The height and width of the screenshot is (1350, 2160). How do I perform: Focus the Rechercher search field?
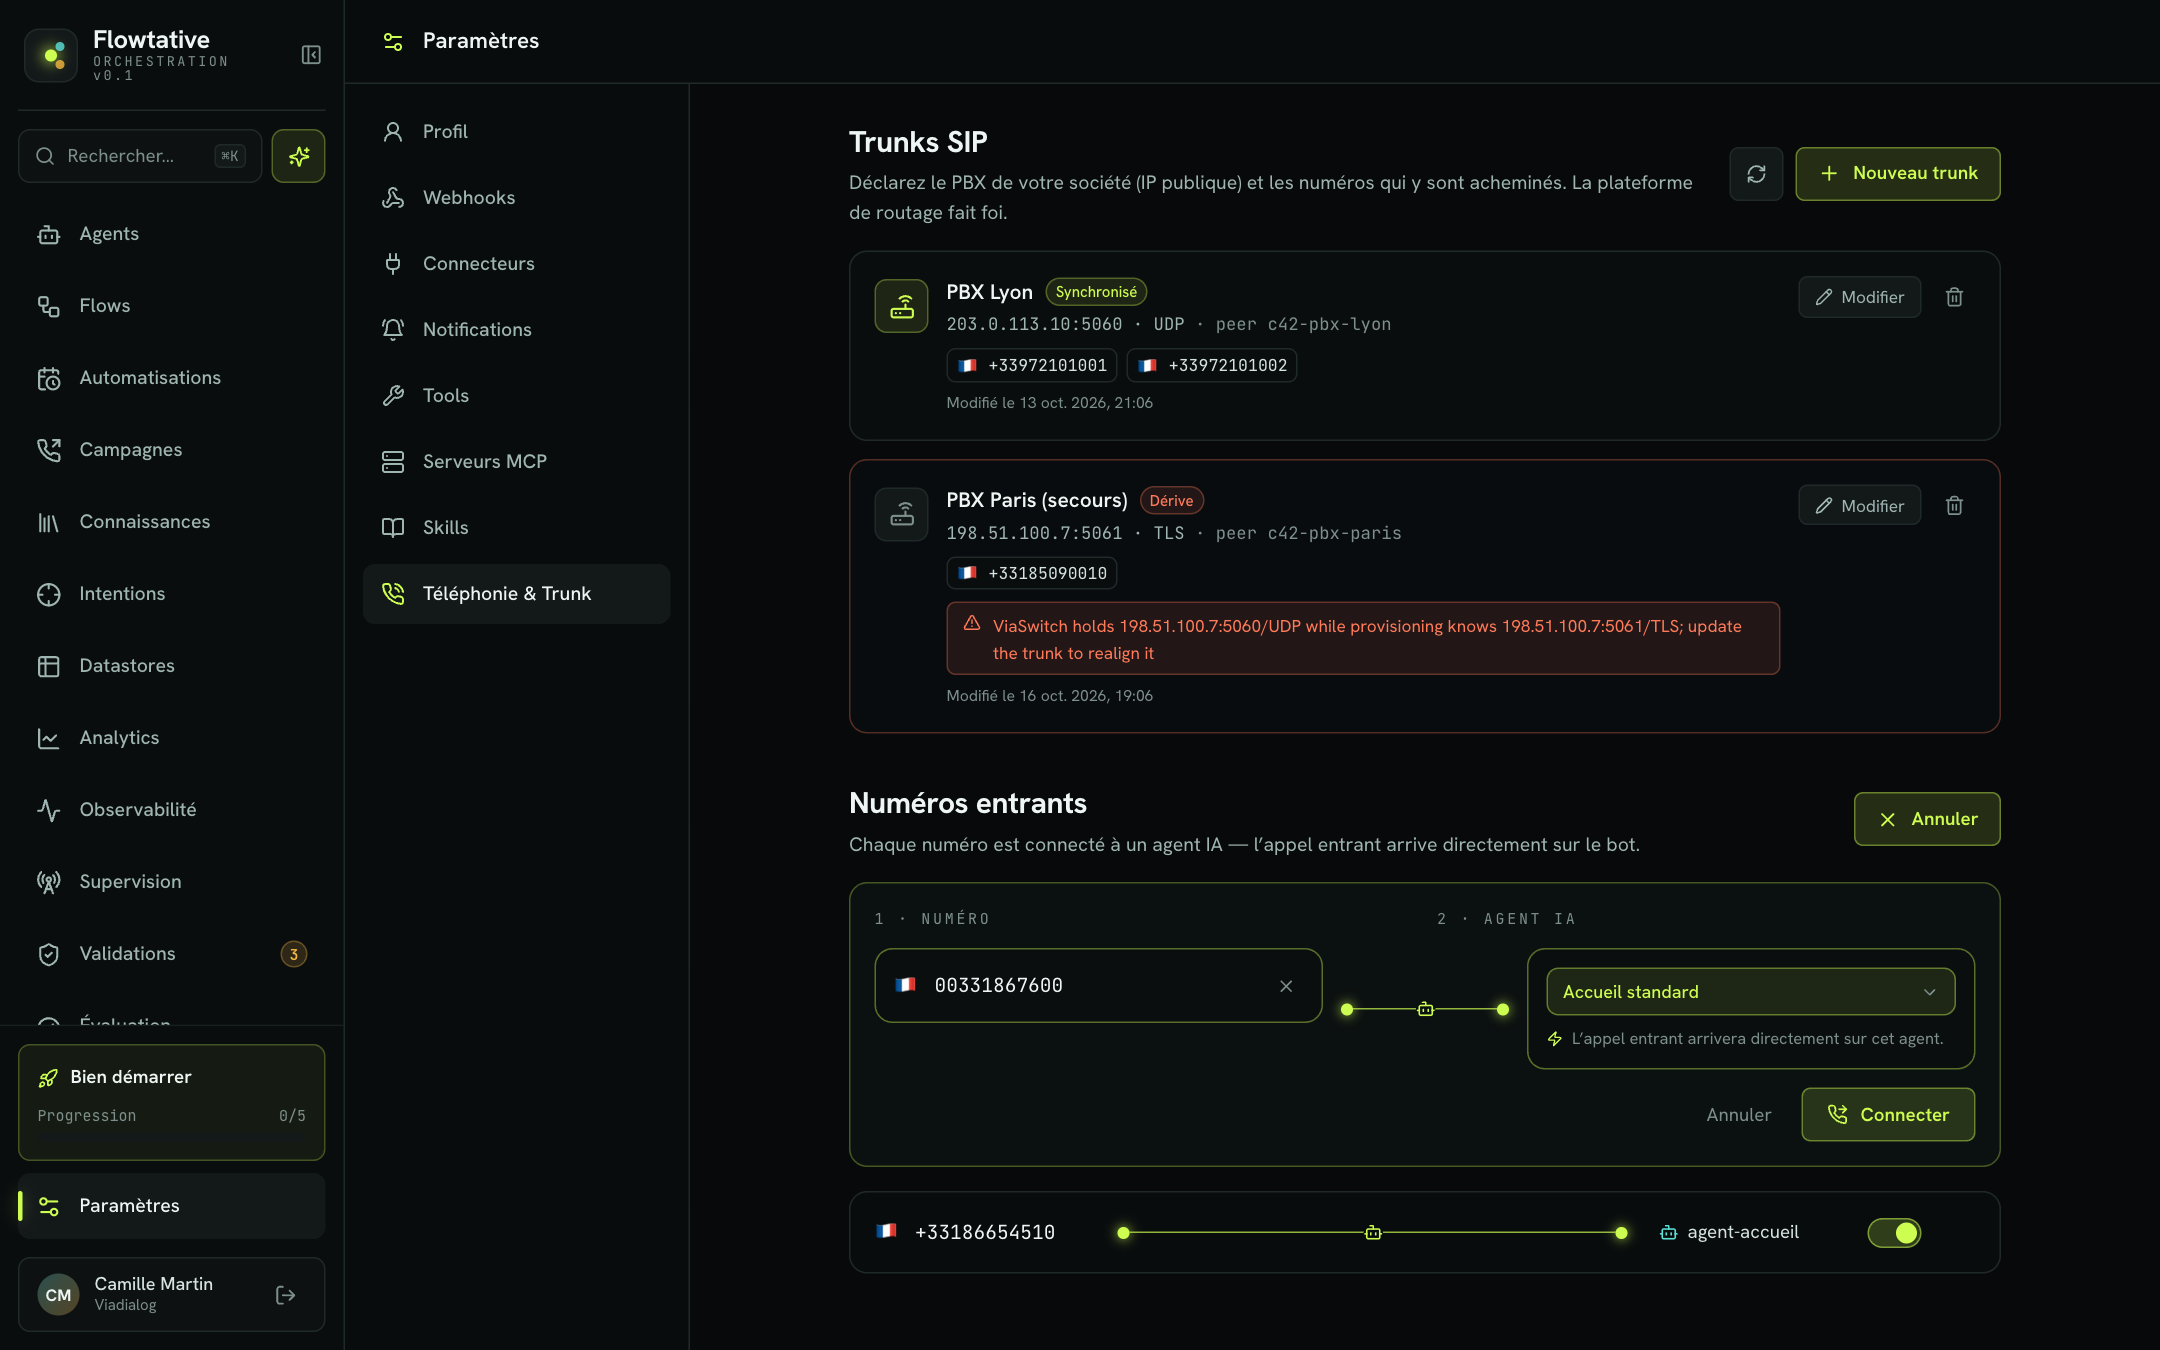pos(140,156)
